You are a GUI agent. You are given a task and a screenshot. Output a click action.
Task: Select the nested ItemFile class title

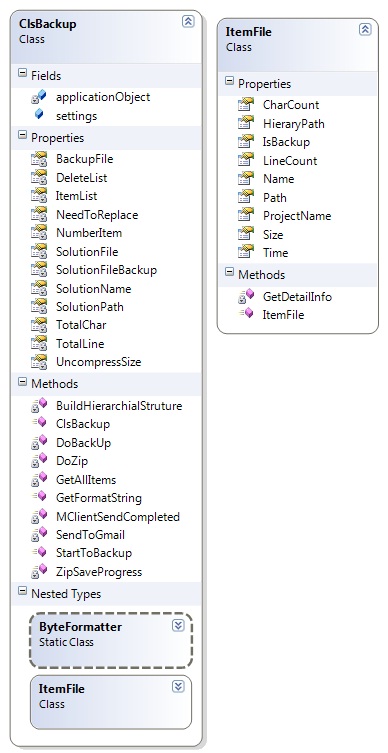[61, 689]
